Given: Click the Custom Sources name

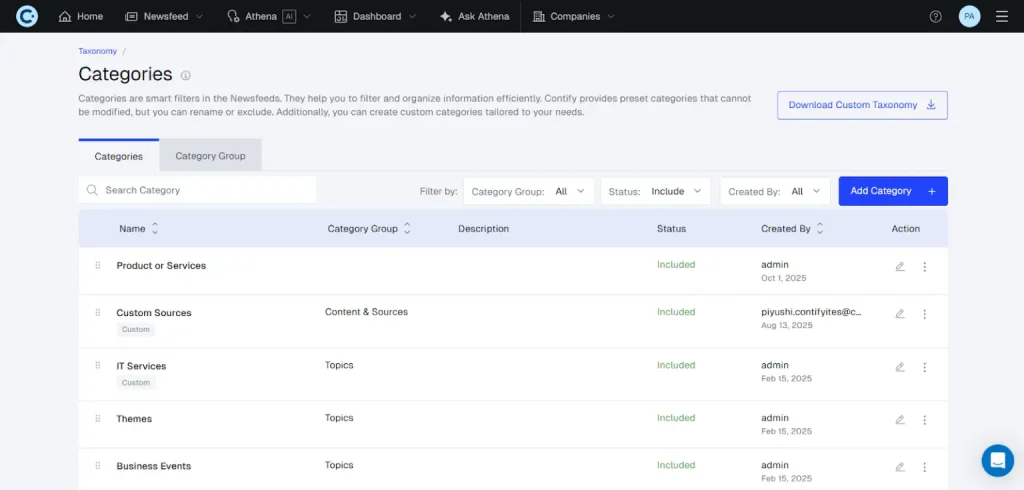Looking at the screenshot, I should pyautogui.click(x=154, y=312).
